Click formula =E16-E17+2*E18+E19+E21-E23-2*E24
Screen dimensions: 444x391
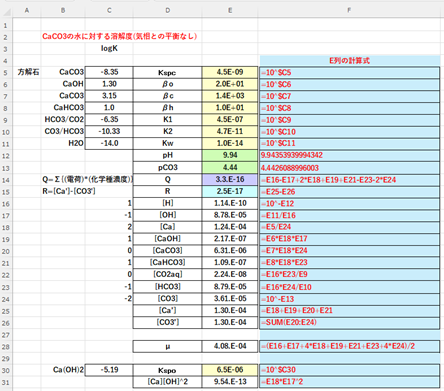pos(349,180)
